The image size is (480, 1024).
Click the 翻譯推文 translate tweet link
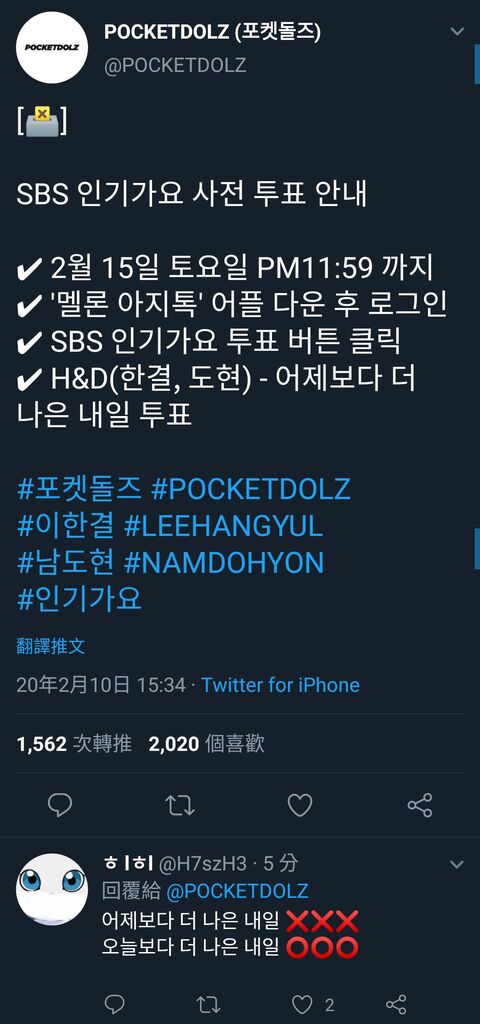click(50, 647)
